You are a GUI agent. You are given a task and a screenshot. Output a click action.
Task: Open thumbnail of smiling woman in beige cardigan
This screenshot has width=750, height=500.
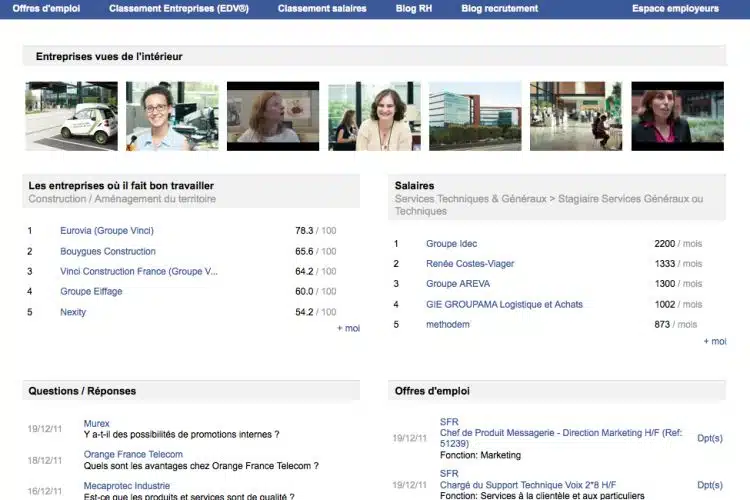coord(374,116)
